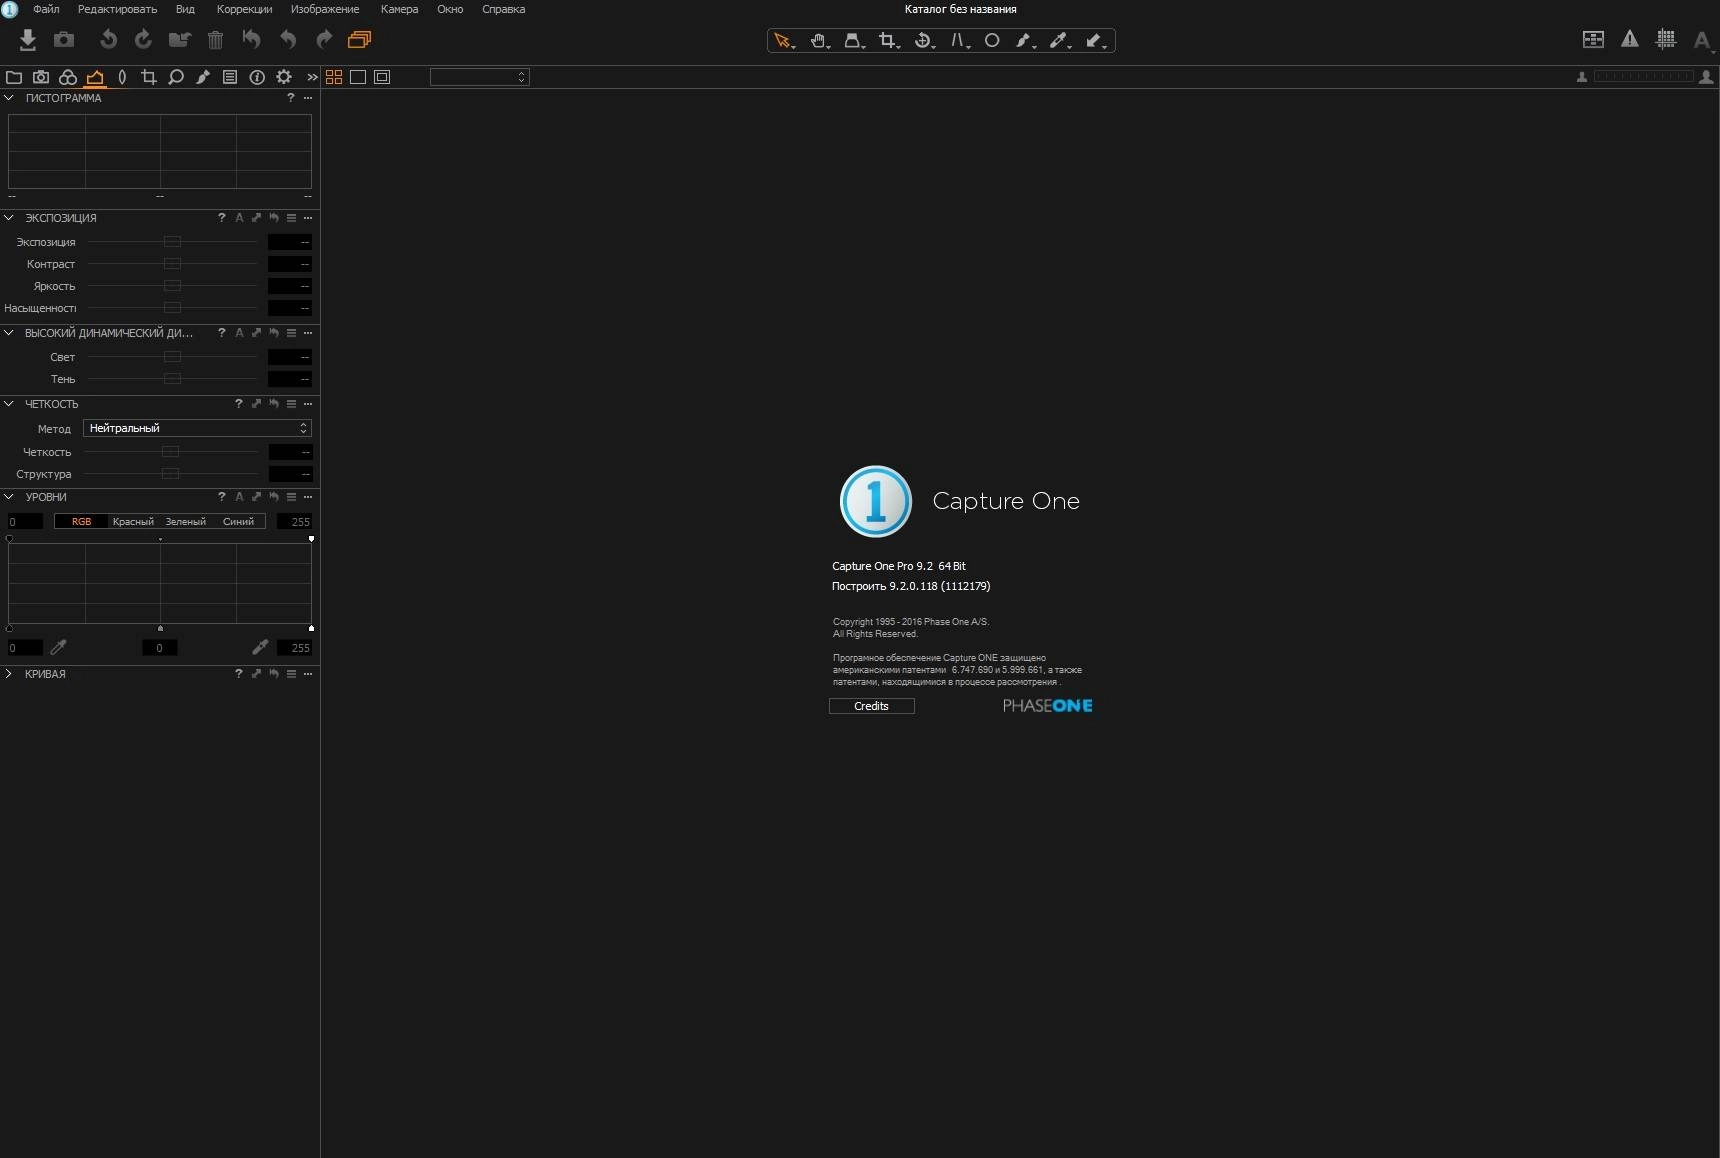Viewport: 1720px width, 1158px height.
Task: Open the Color three-circles tool tab
Action: click(x=68, y=77)
